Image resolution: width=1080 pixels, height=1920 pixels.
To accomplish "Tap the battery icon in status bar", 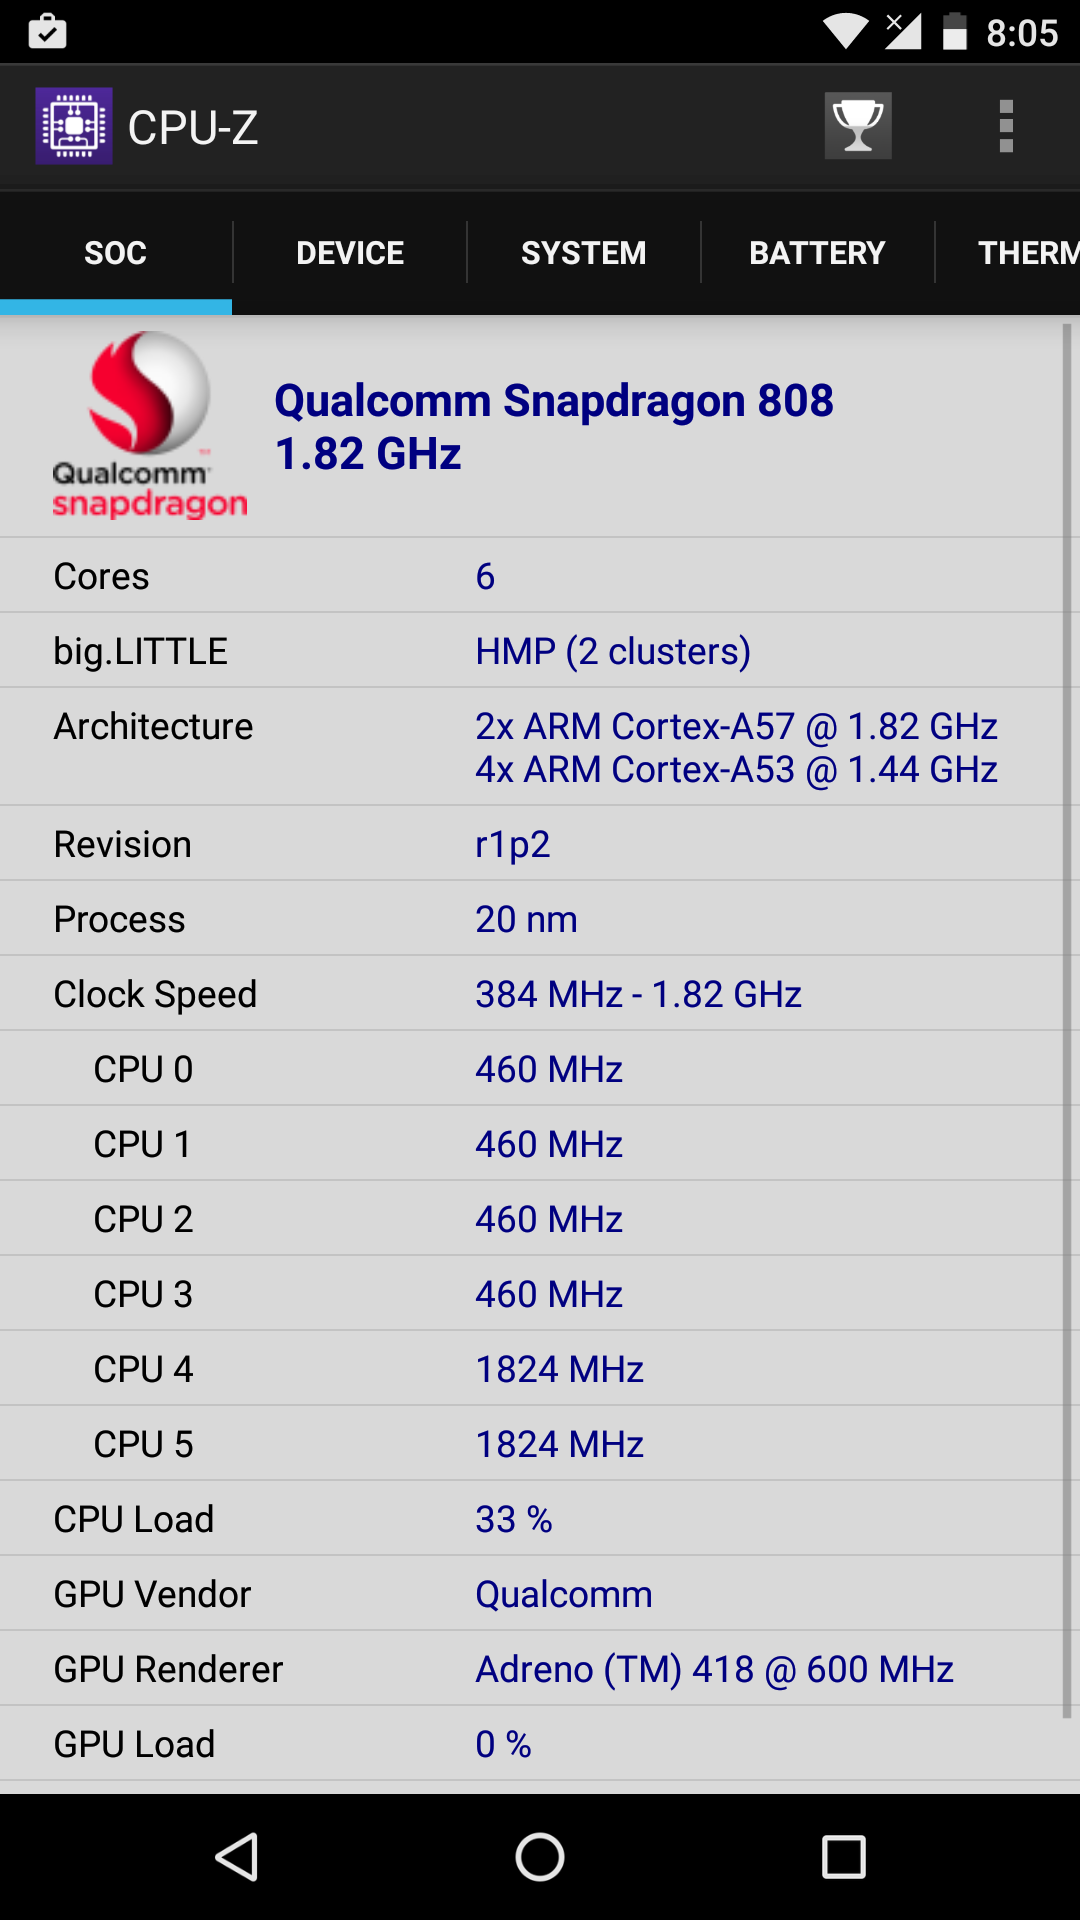I will click(x=955, y=32).
